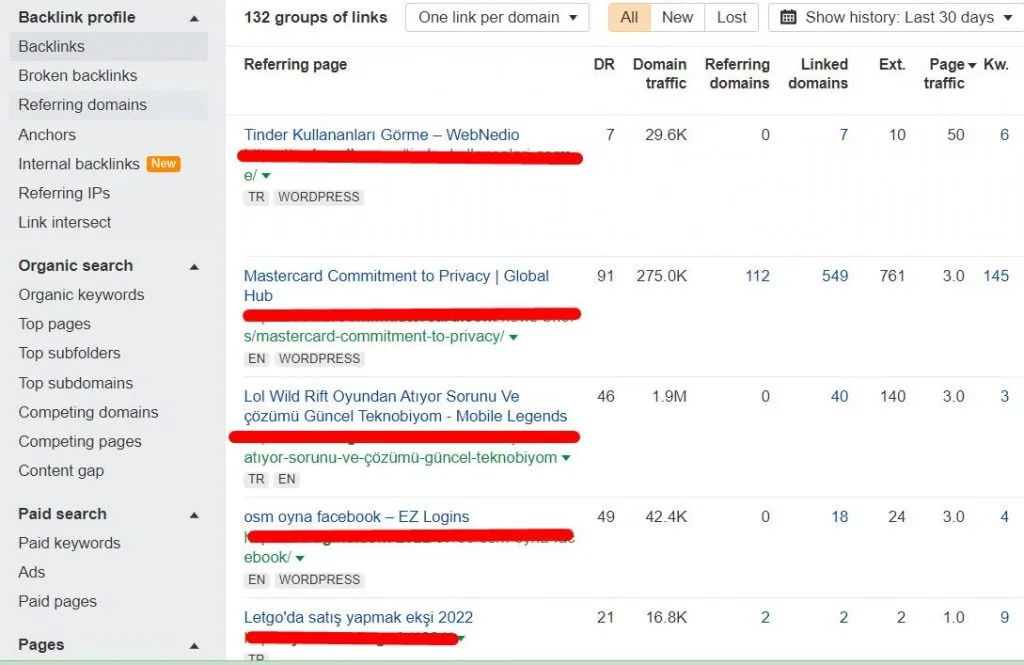The width and height of the screenshot is (1024, 665).
Task: Expand URL arrow after ebook/ in osm oyna row
Action: point(300,558)
